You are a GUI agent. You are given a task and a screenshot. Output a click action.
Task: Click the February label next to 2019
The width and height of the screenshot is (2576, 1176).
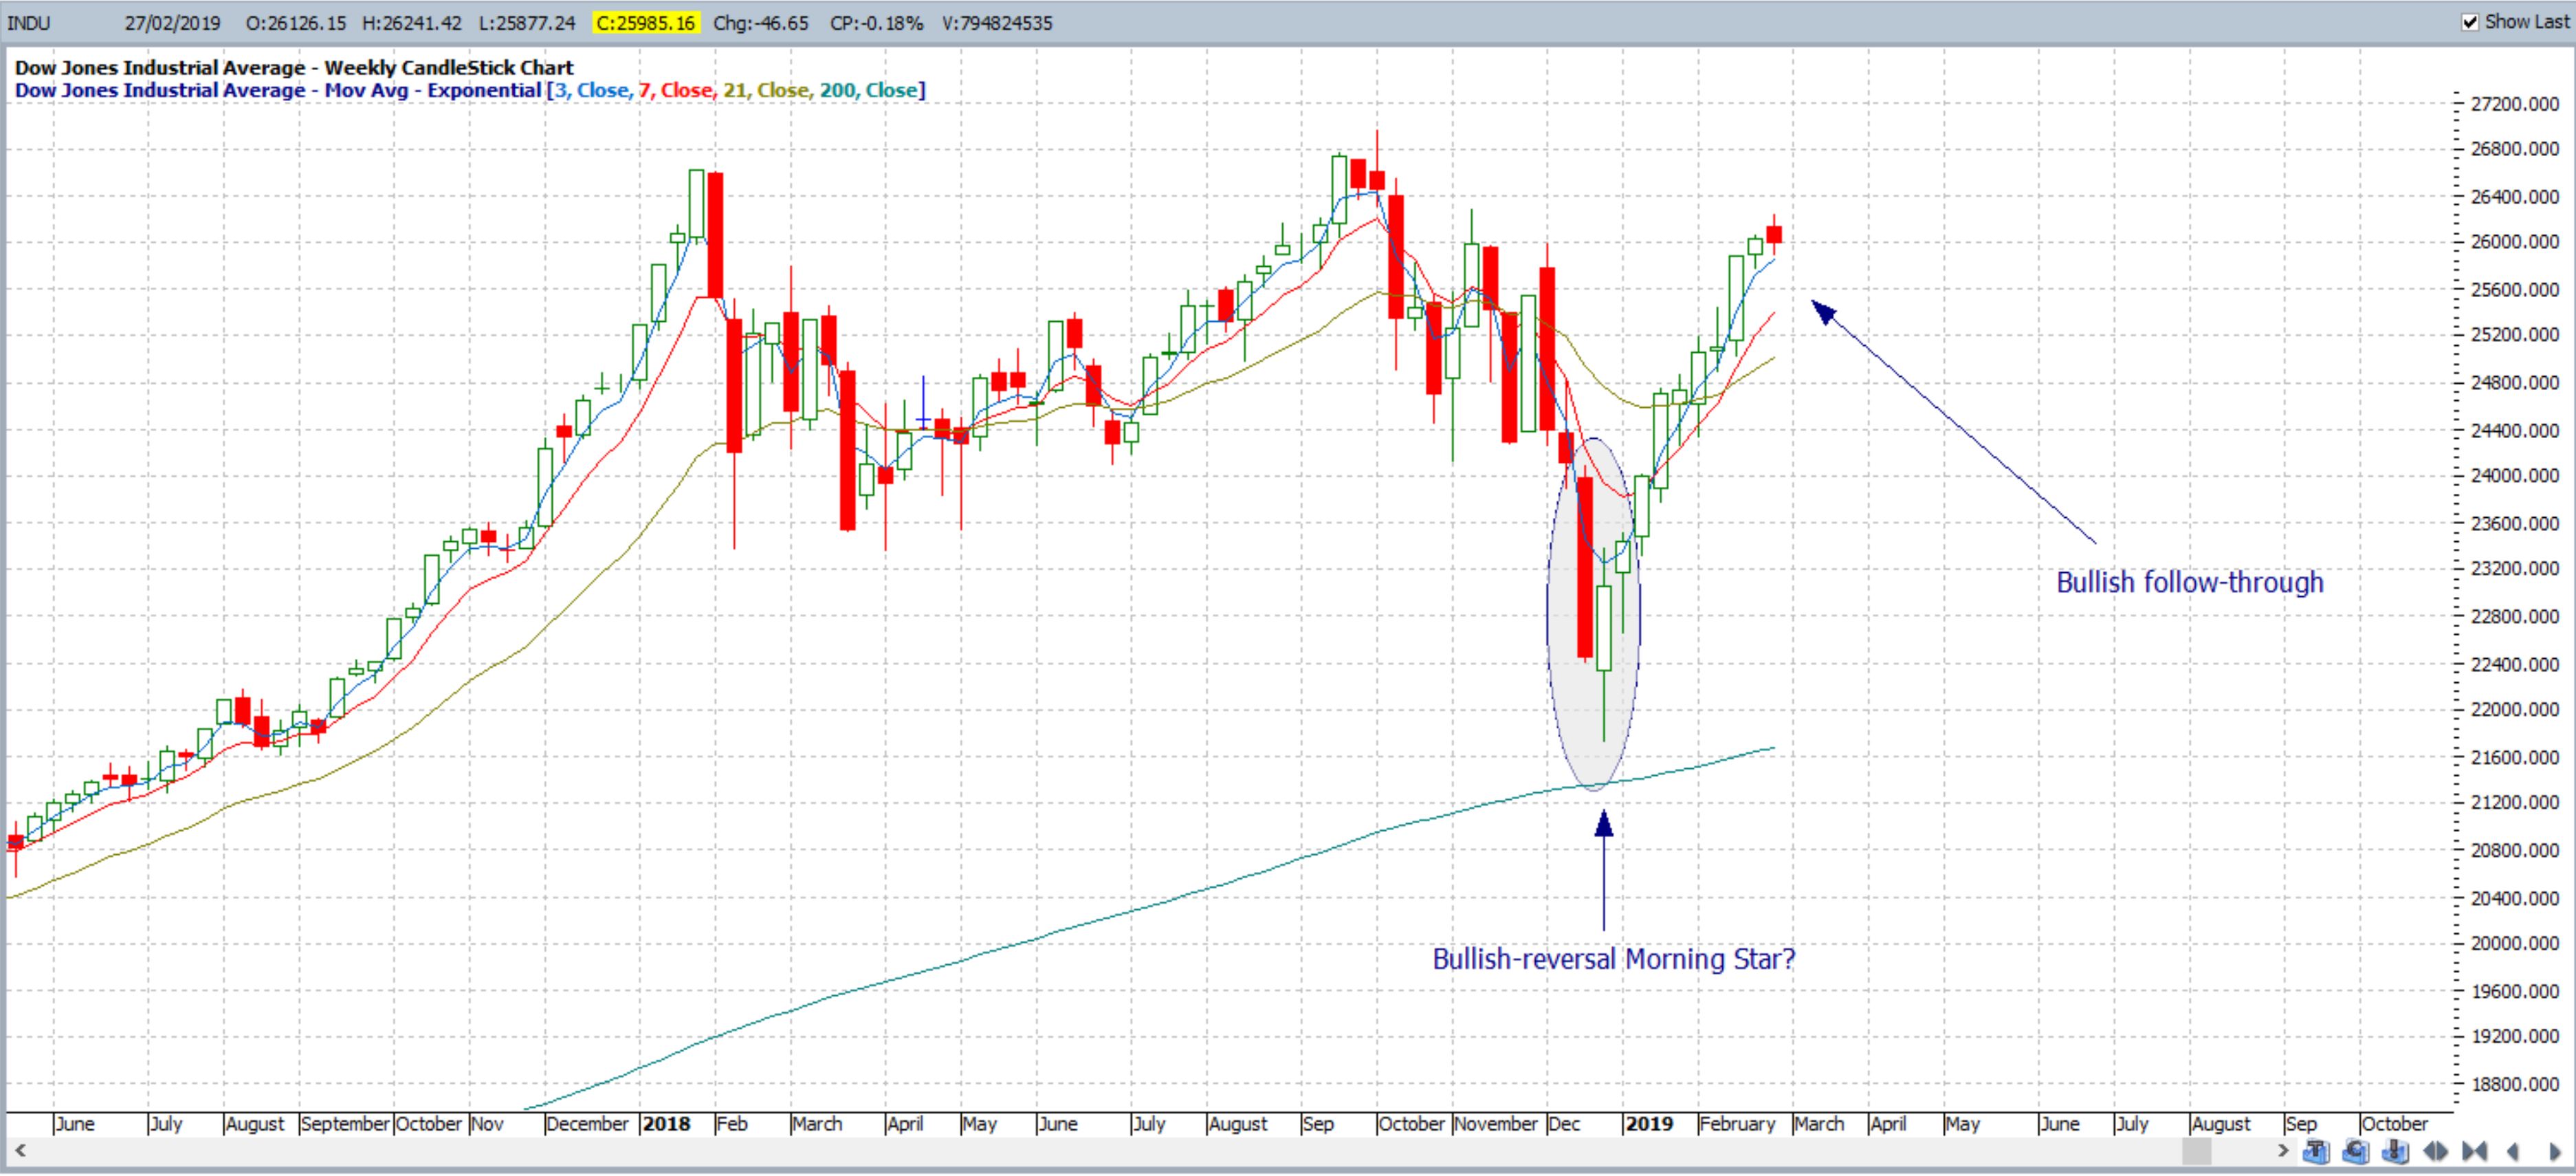(x=1738, y=1124)
